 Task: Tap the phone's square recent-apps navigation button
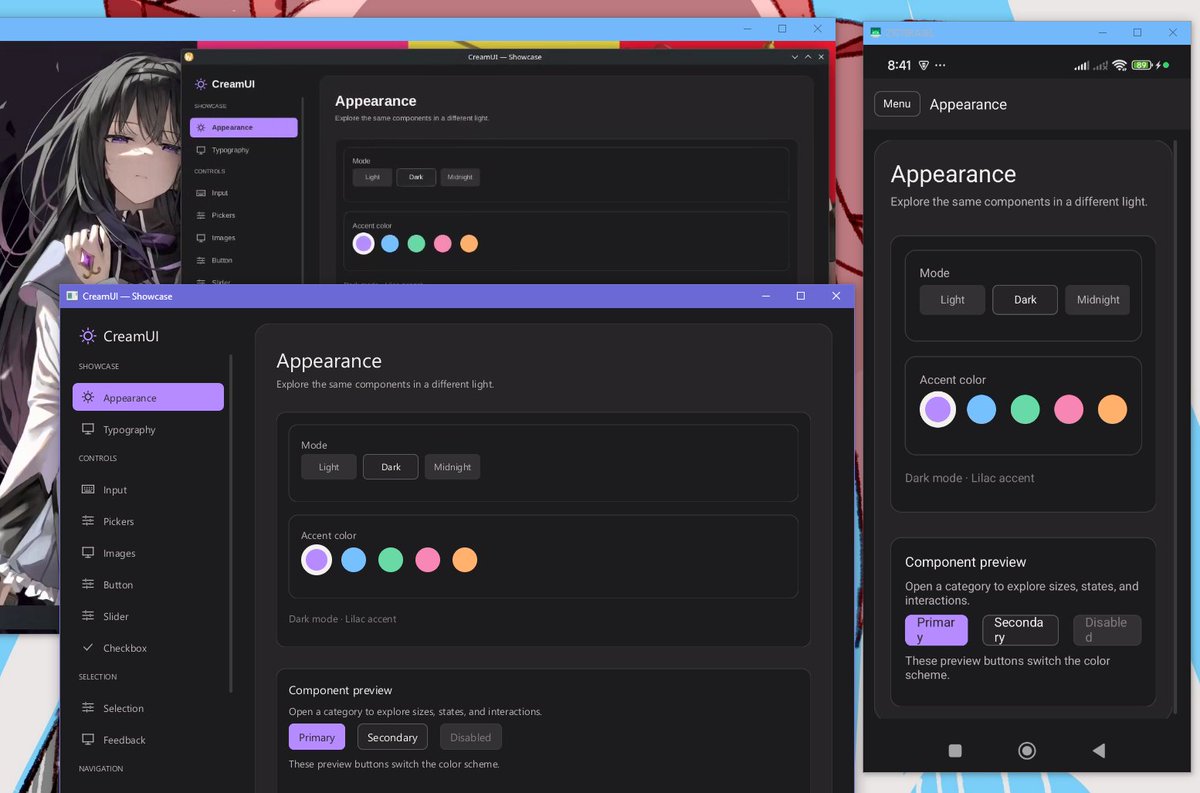point(955,751)
